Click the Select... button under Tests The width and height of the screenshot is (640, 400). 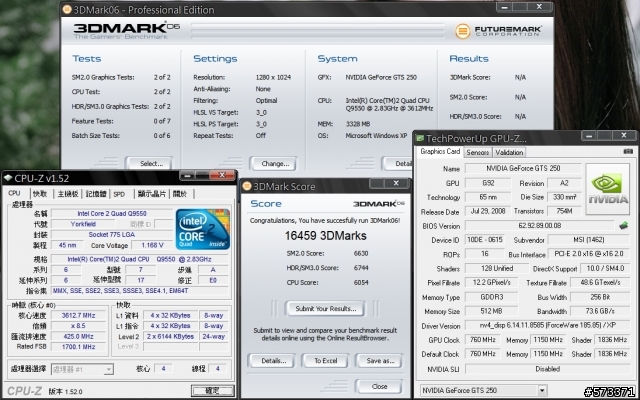click(149, 164)
